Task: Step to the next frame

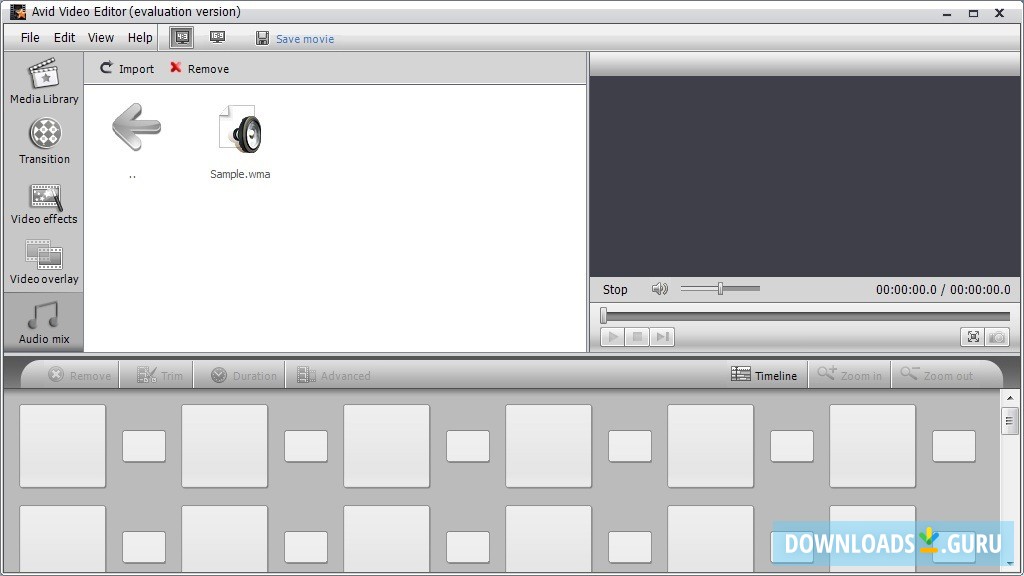Action: 662,337
